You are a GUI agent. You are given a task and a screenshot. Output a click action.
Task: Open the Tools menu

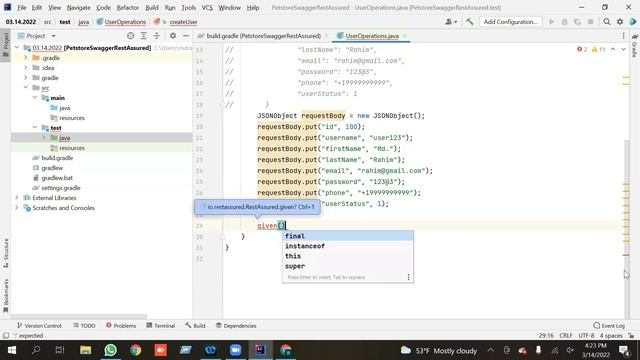188,7
